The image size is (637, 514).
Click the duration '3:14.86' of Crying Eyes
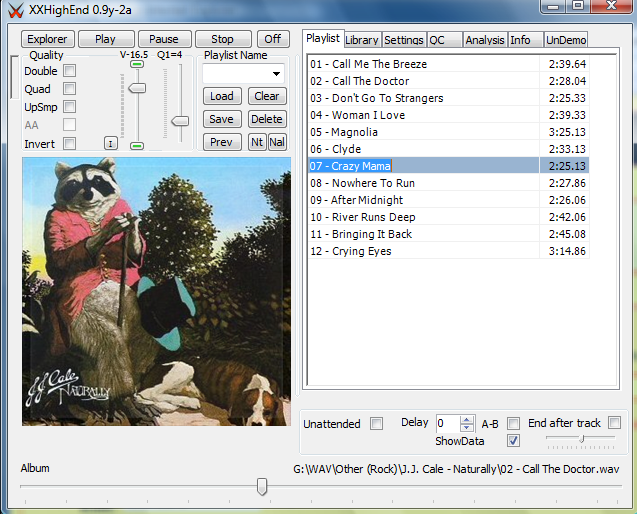(x=567, y=251)
